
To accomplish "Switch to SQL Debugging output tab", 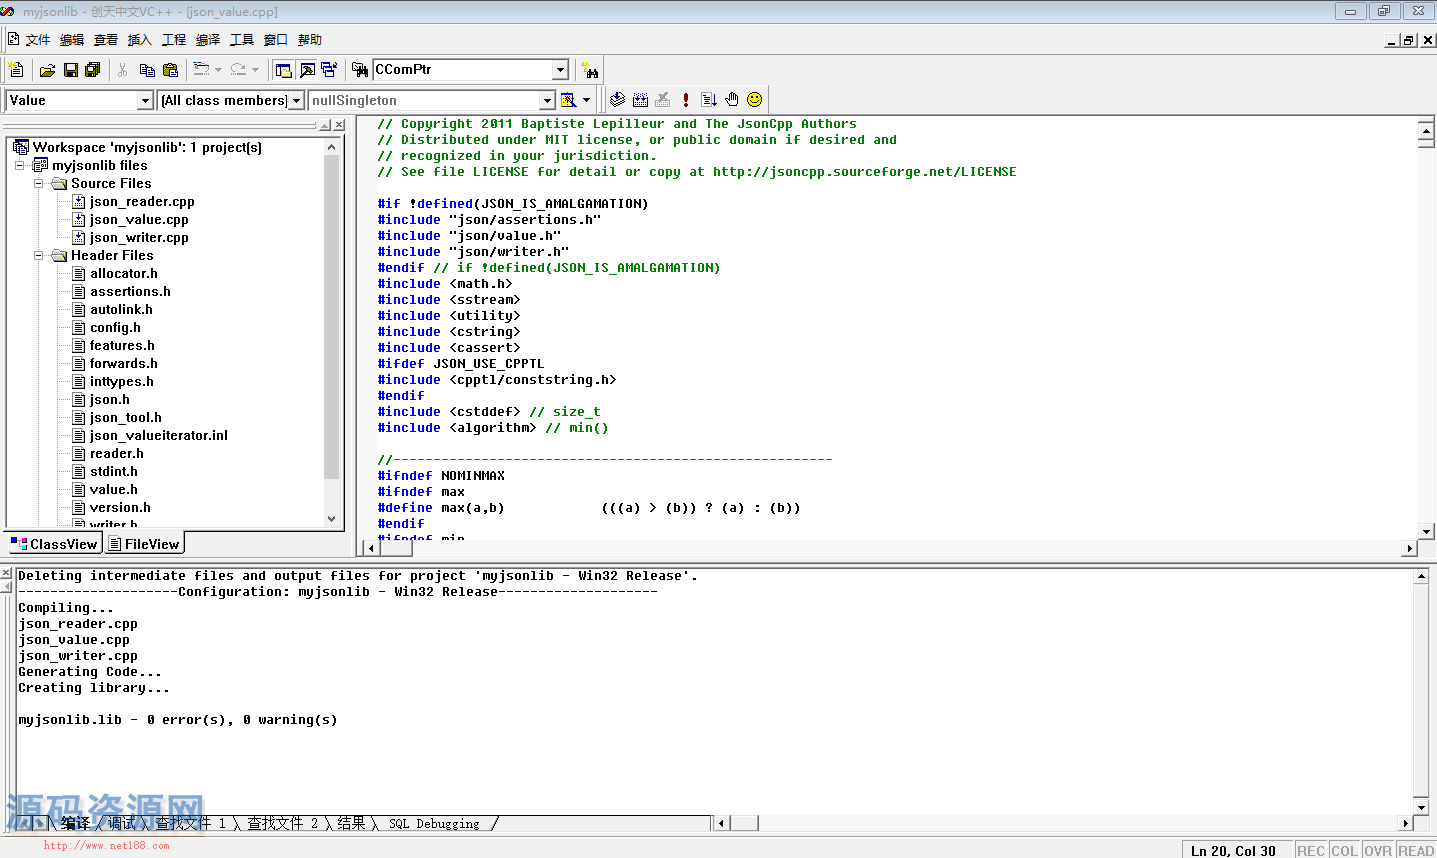I will pos(433,824).
